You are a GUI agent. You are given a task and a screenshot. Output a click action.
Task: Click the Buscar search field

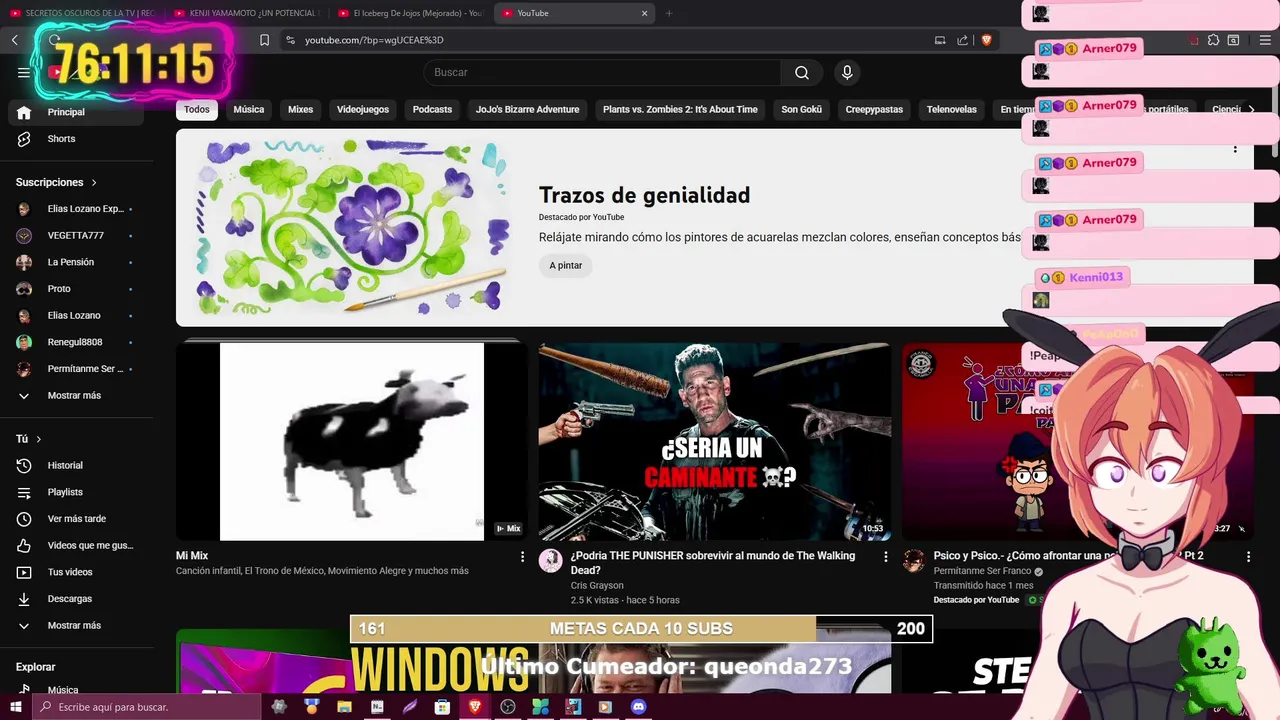coord(602,72)
